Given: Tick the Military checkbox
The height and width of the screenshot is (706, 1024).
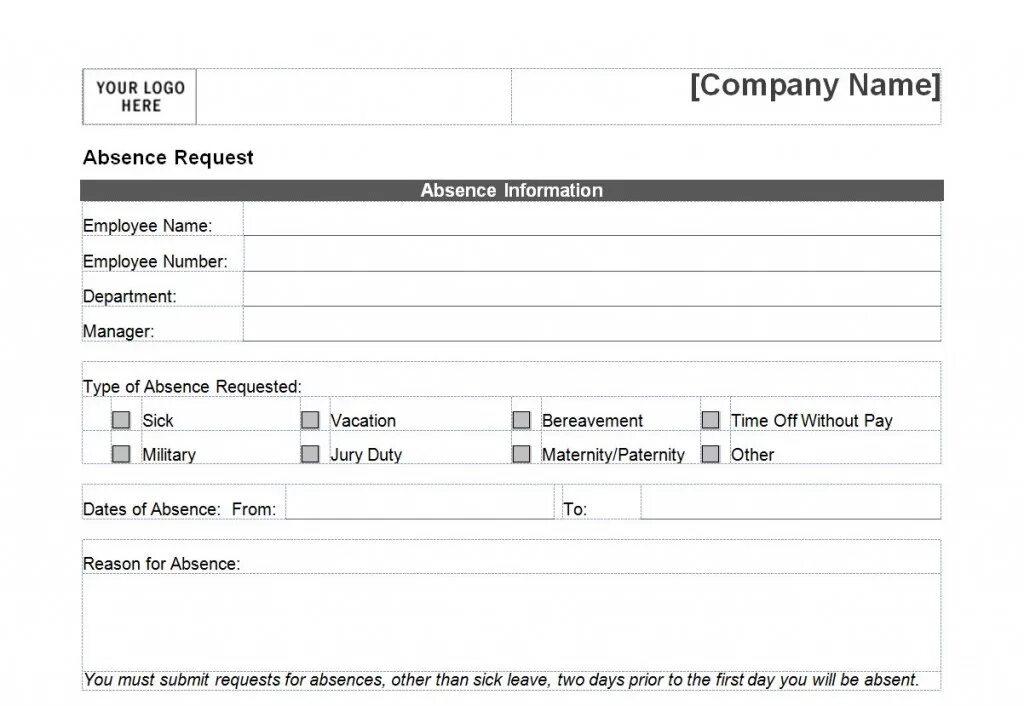Looking at the screenshot, I should coord(121,454).
